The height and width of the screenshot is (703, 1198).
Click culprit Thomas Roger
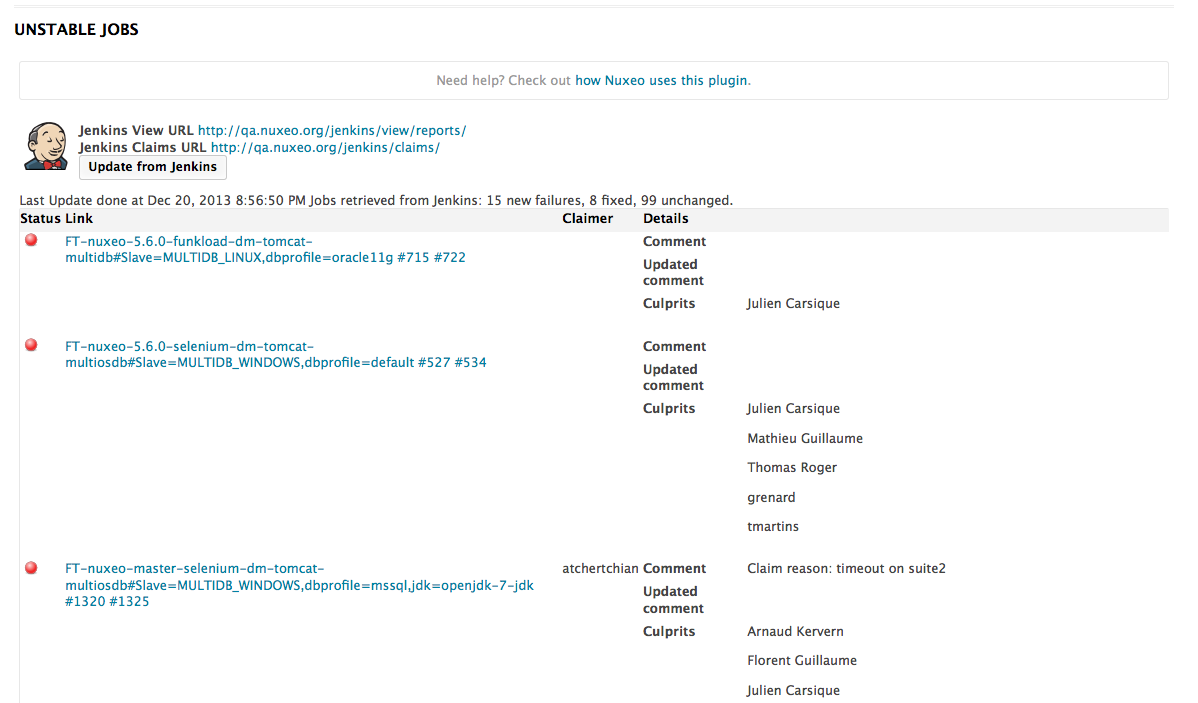pos(792,468)
